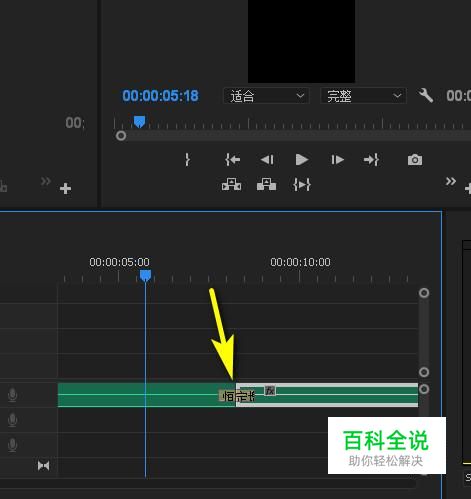Click 00:00:05:00 on timeline ruler
This screenshot has height=499, width=471.
click(119, 262)
